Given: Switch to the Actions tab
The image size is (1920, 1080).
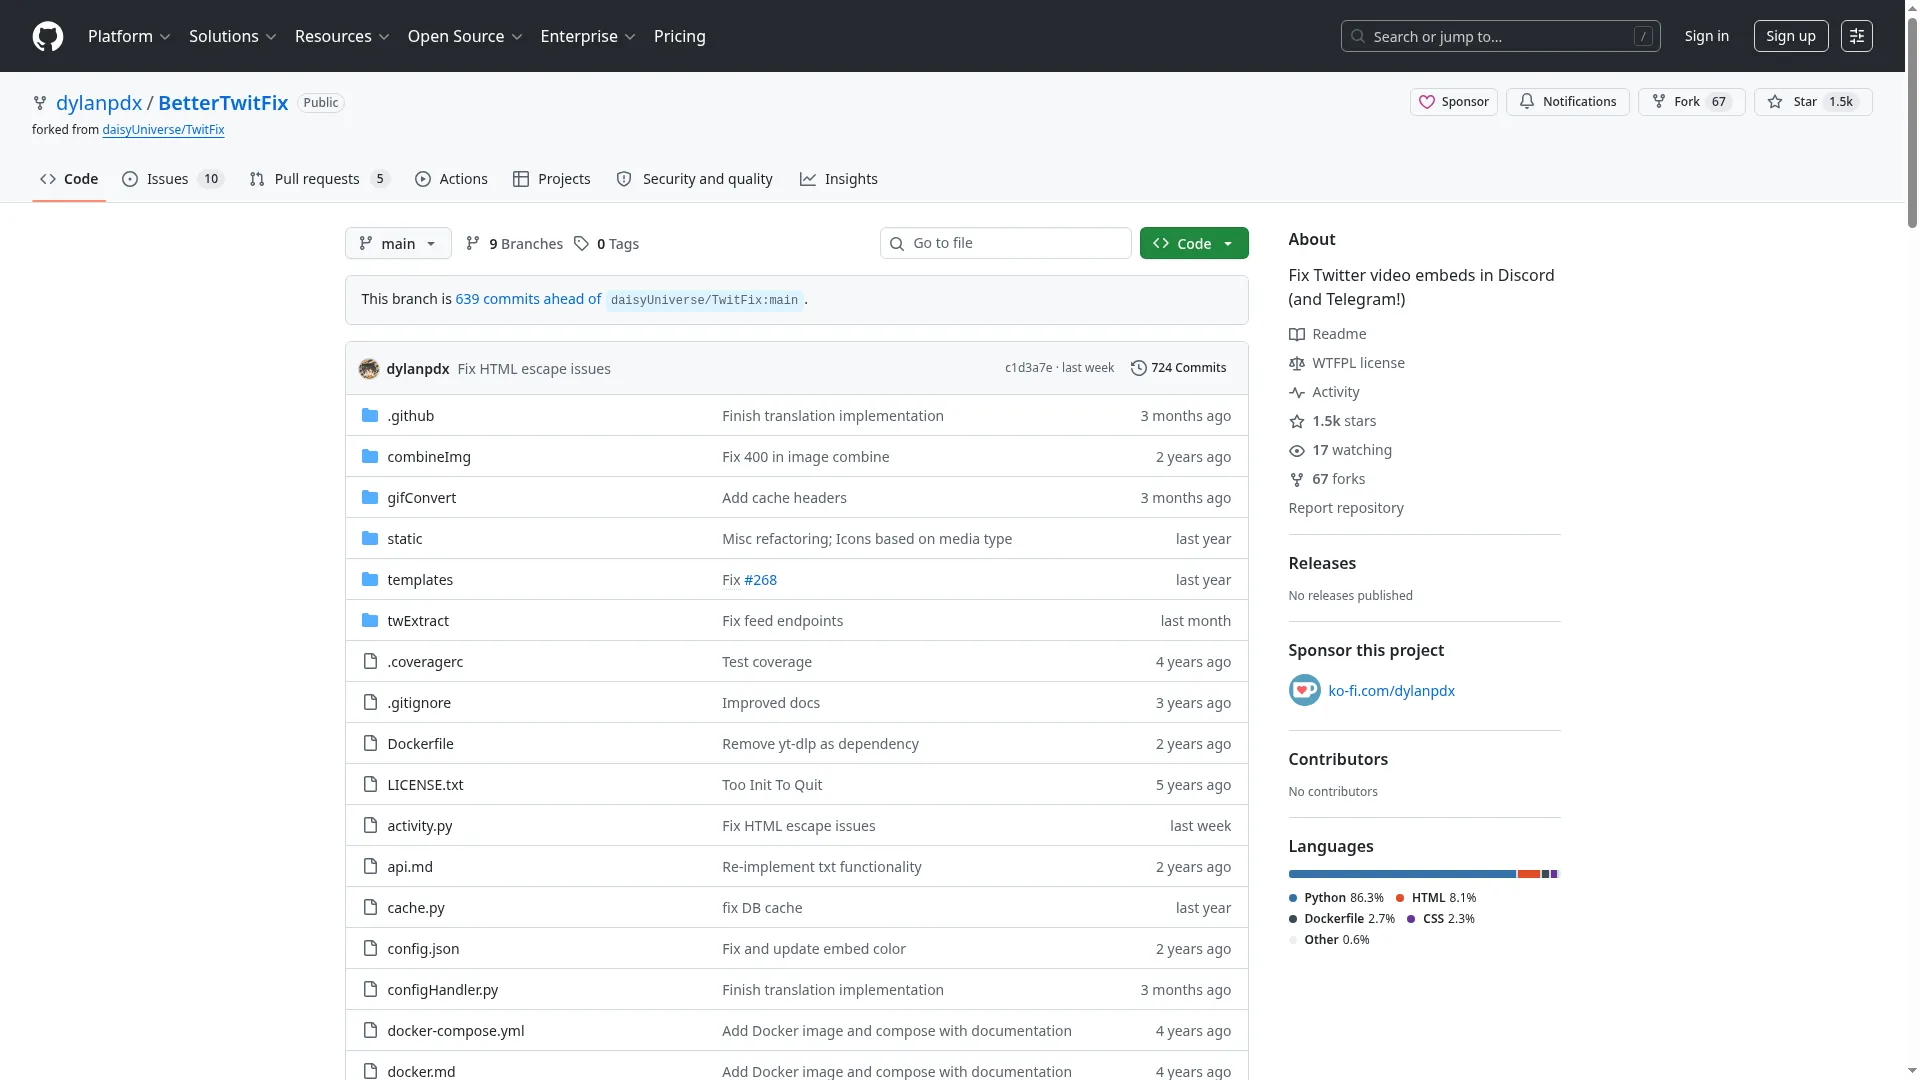Looking at the screenshot, I should coord(451,179).
